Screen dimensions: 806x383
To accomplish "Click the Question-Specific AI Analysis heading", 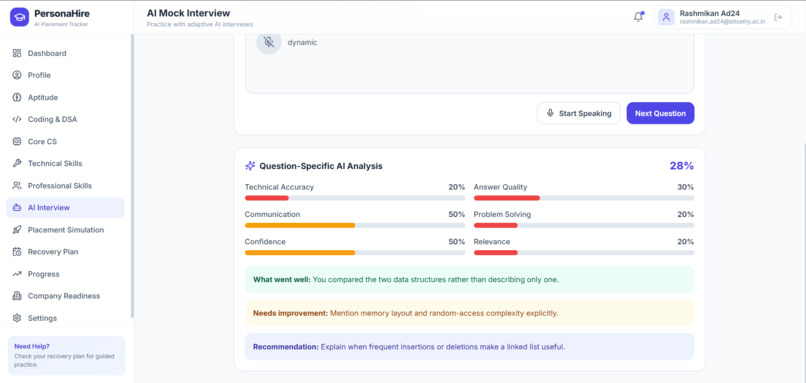I will click(321, 166).
